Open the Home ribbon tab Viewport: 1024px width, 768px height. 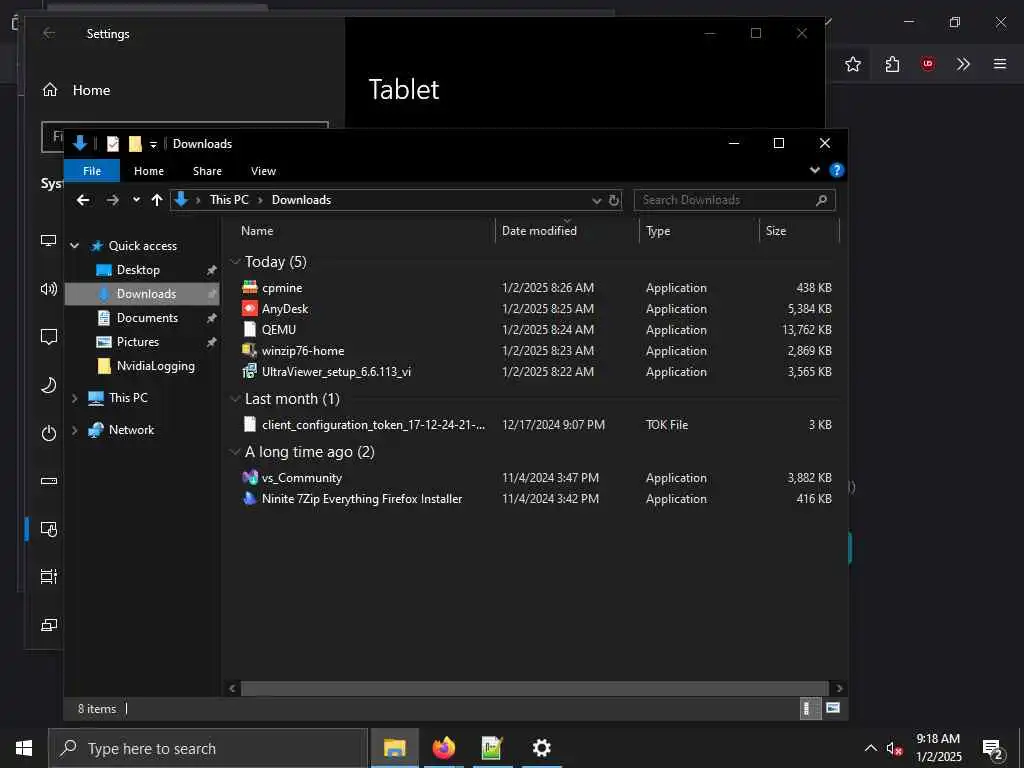(149, 171)
